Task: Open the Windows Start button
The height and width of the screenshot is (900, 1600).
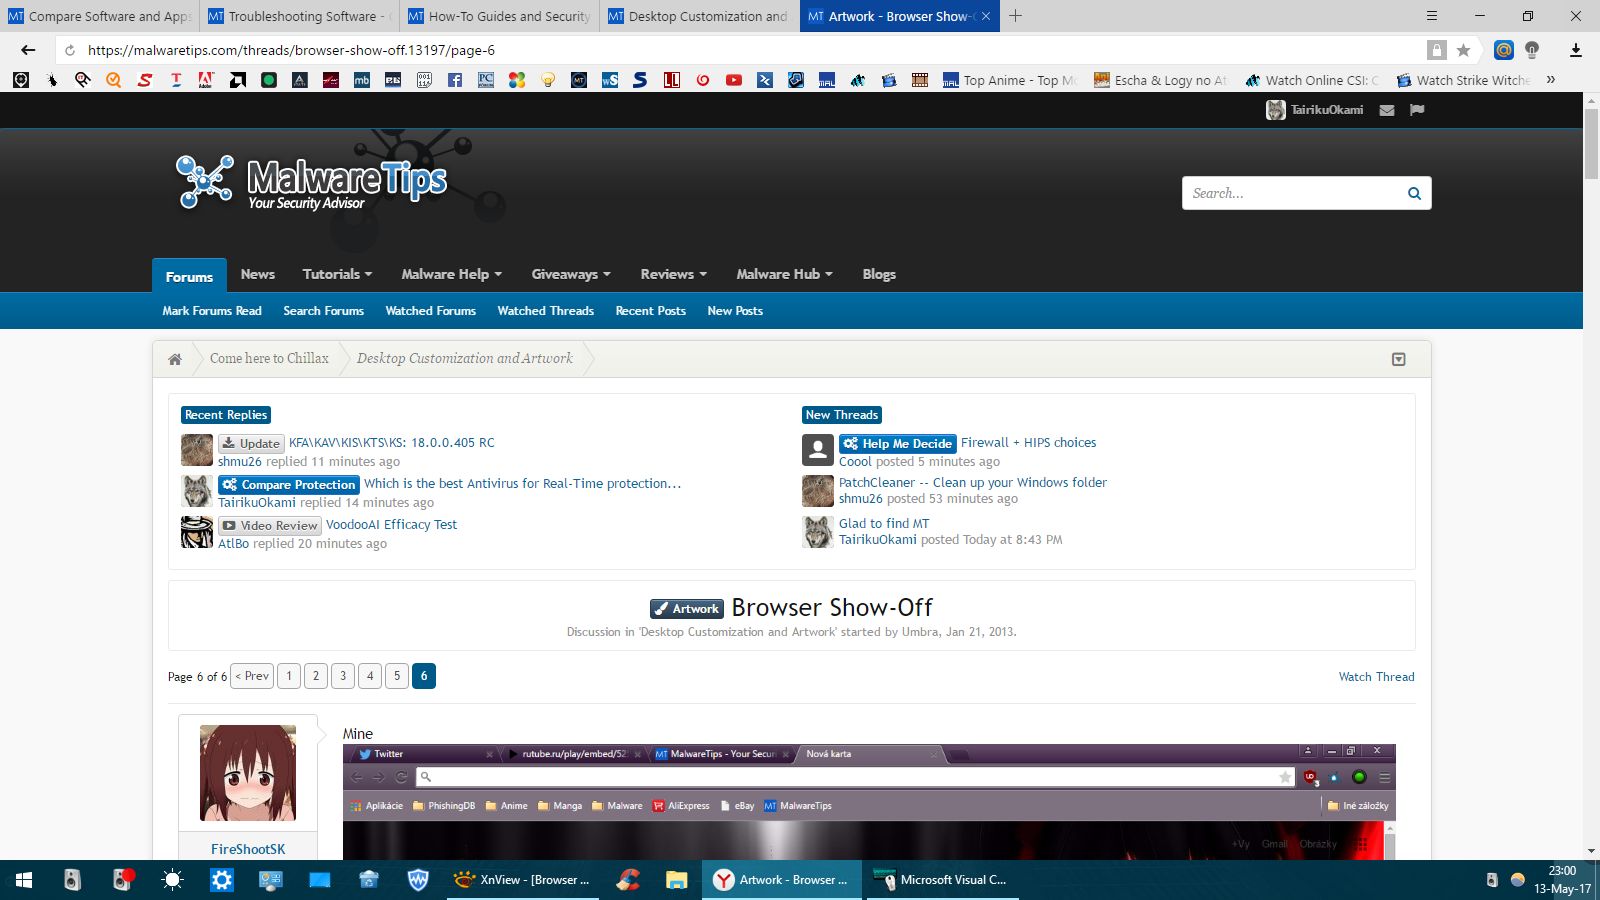Action: tap(24, 880)
